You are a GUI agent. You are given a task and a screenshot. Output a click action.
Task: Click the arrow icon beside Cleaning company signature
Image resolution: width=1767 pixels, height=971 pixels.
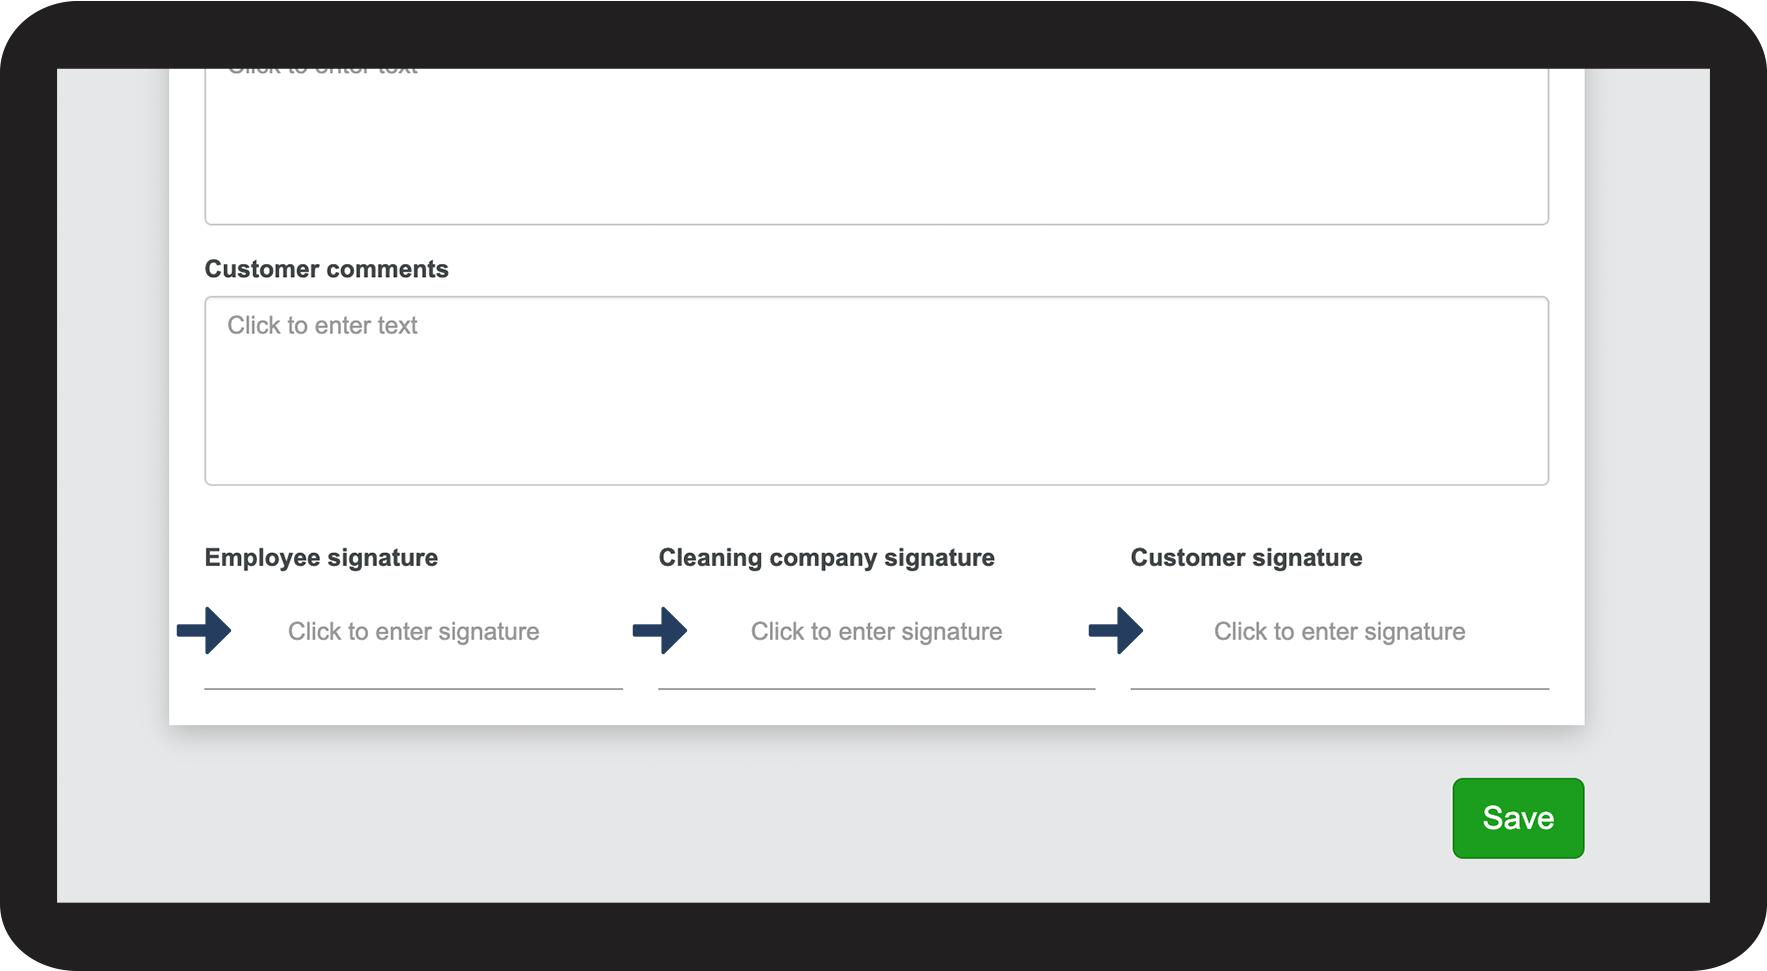(661, 631)
